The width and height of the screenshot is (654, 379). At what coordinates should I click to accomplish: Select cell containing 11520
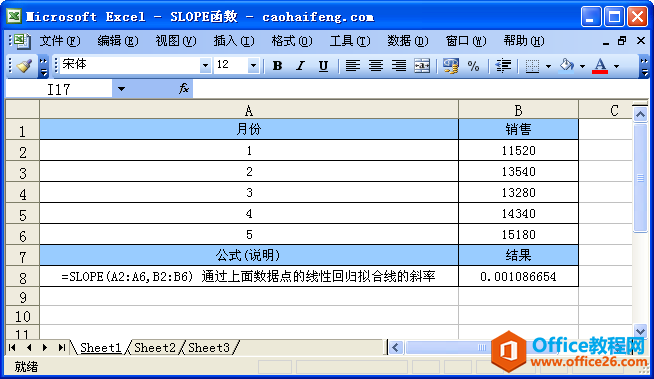point(518,151)
